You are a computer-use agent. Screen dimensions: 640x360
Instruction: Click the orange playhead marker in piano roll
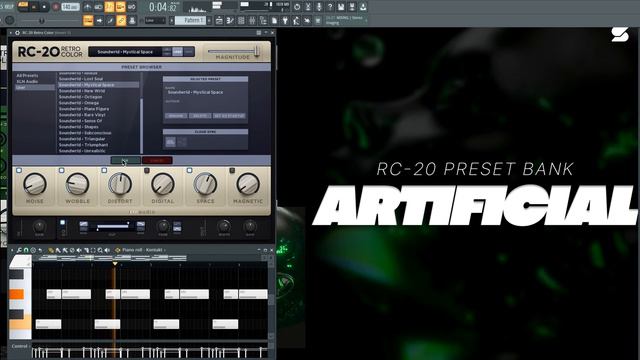[115, 264]
